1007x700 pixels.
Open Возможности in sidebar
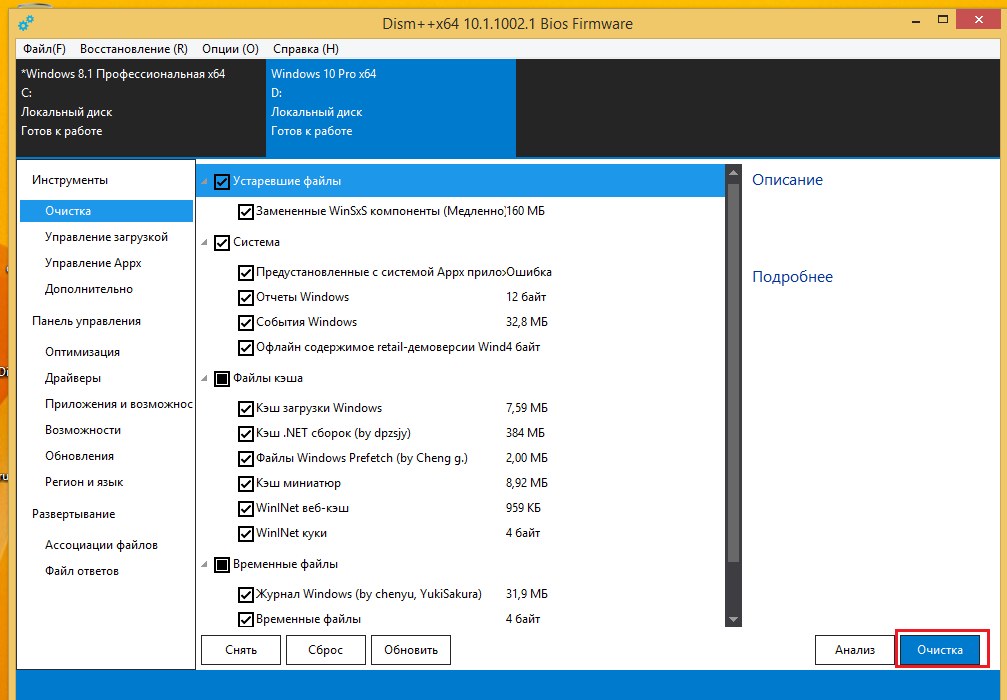(83, 430)
